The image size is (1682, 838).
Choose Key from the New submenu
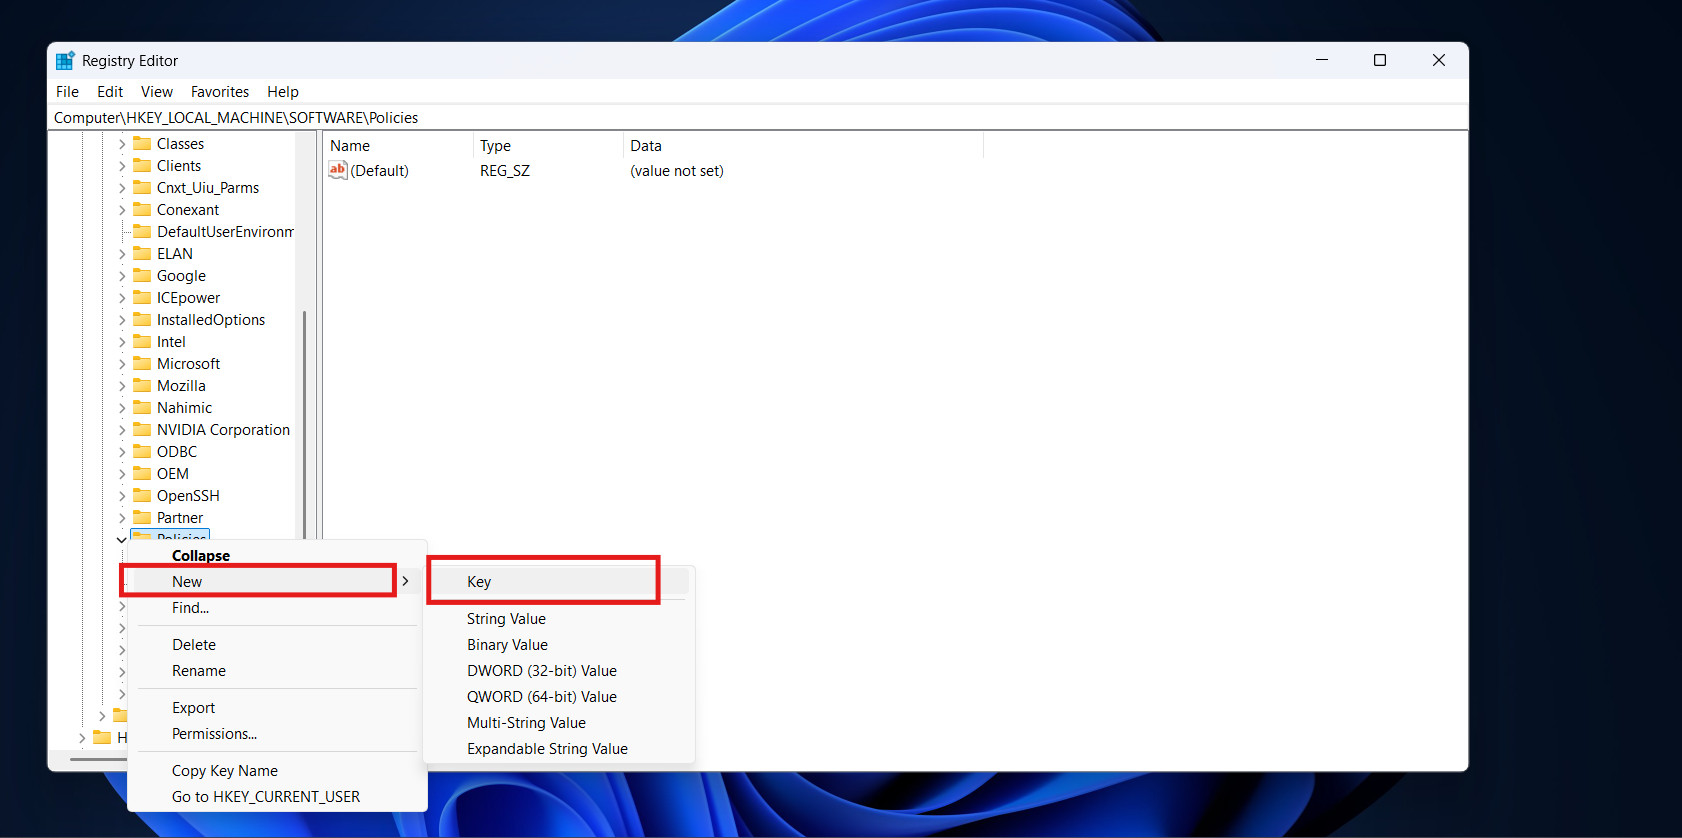click(x=479, y=582)
